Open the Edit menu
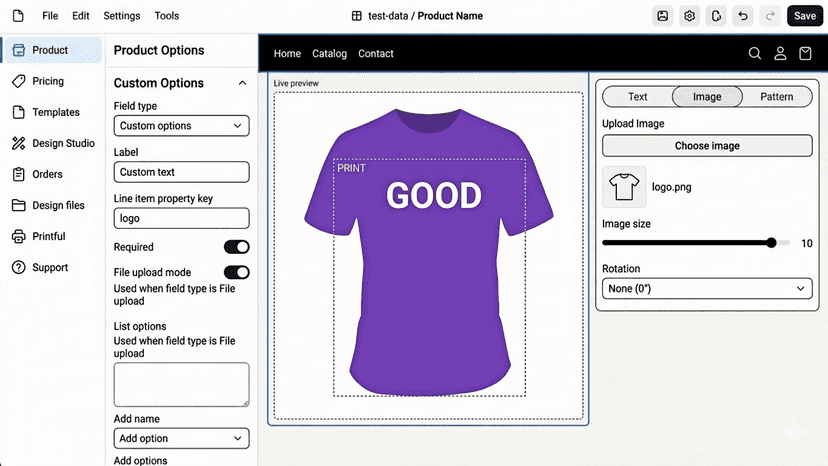Viewport: 828px width, 466px height. [x=80, y=16]
